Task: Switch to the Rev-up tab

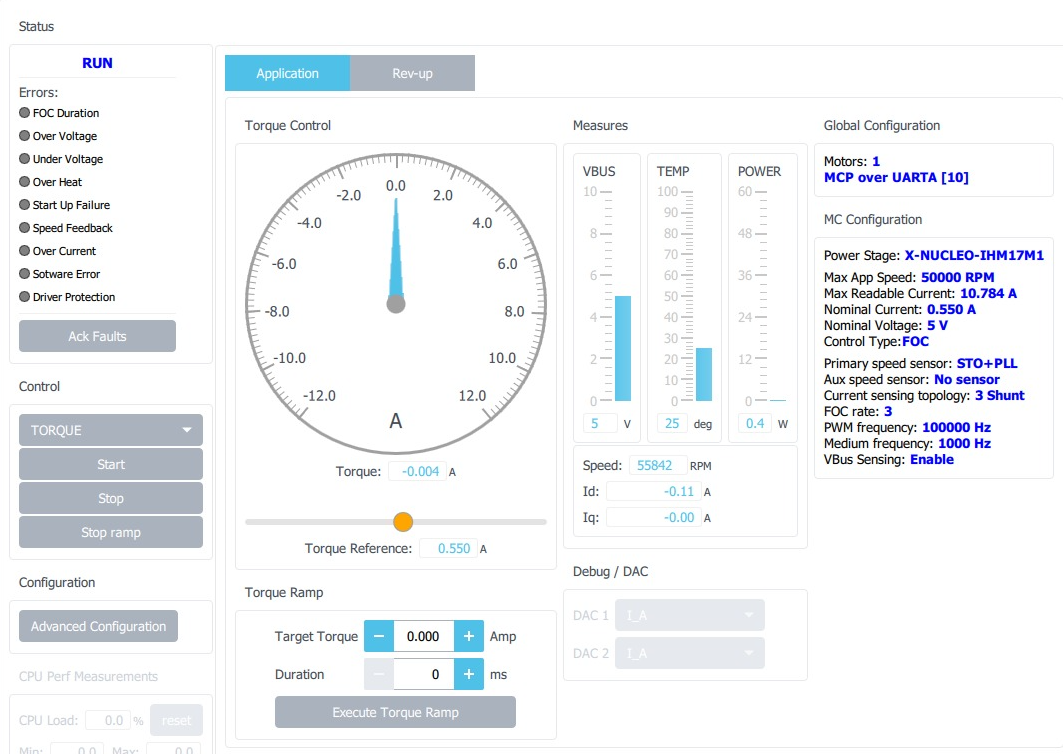Action: pyautogui.click(x=412, y=73)
